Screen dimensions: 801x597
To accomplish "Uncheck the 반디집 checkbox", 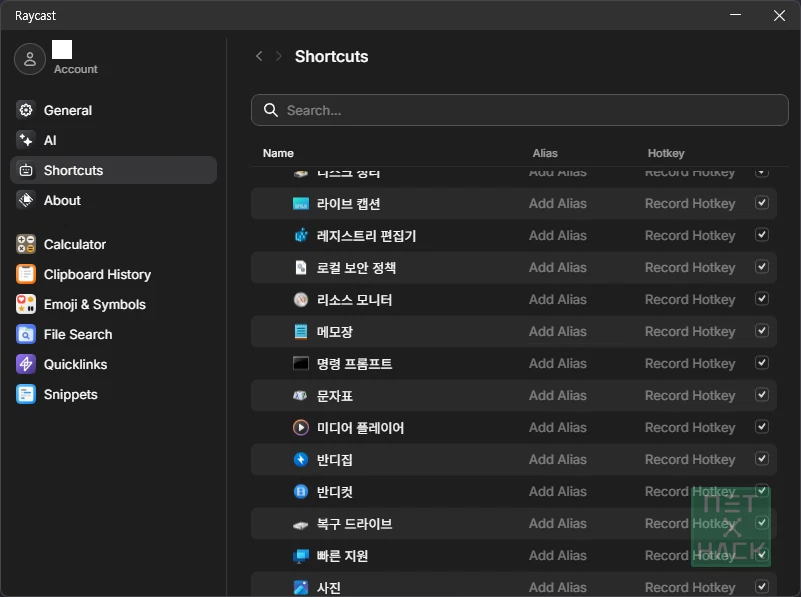I will coord(762,459).
